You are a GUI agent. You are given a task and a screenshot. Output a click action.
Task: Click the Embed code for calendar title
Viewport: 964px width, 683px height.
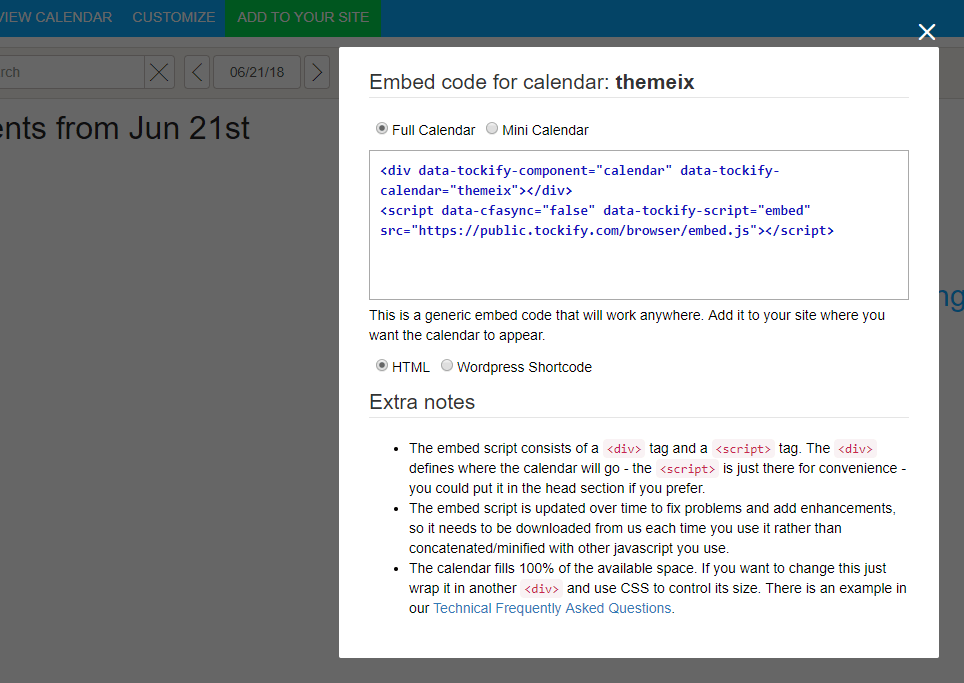(531, 82)
